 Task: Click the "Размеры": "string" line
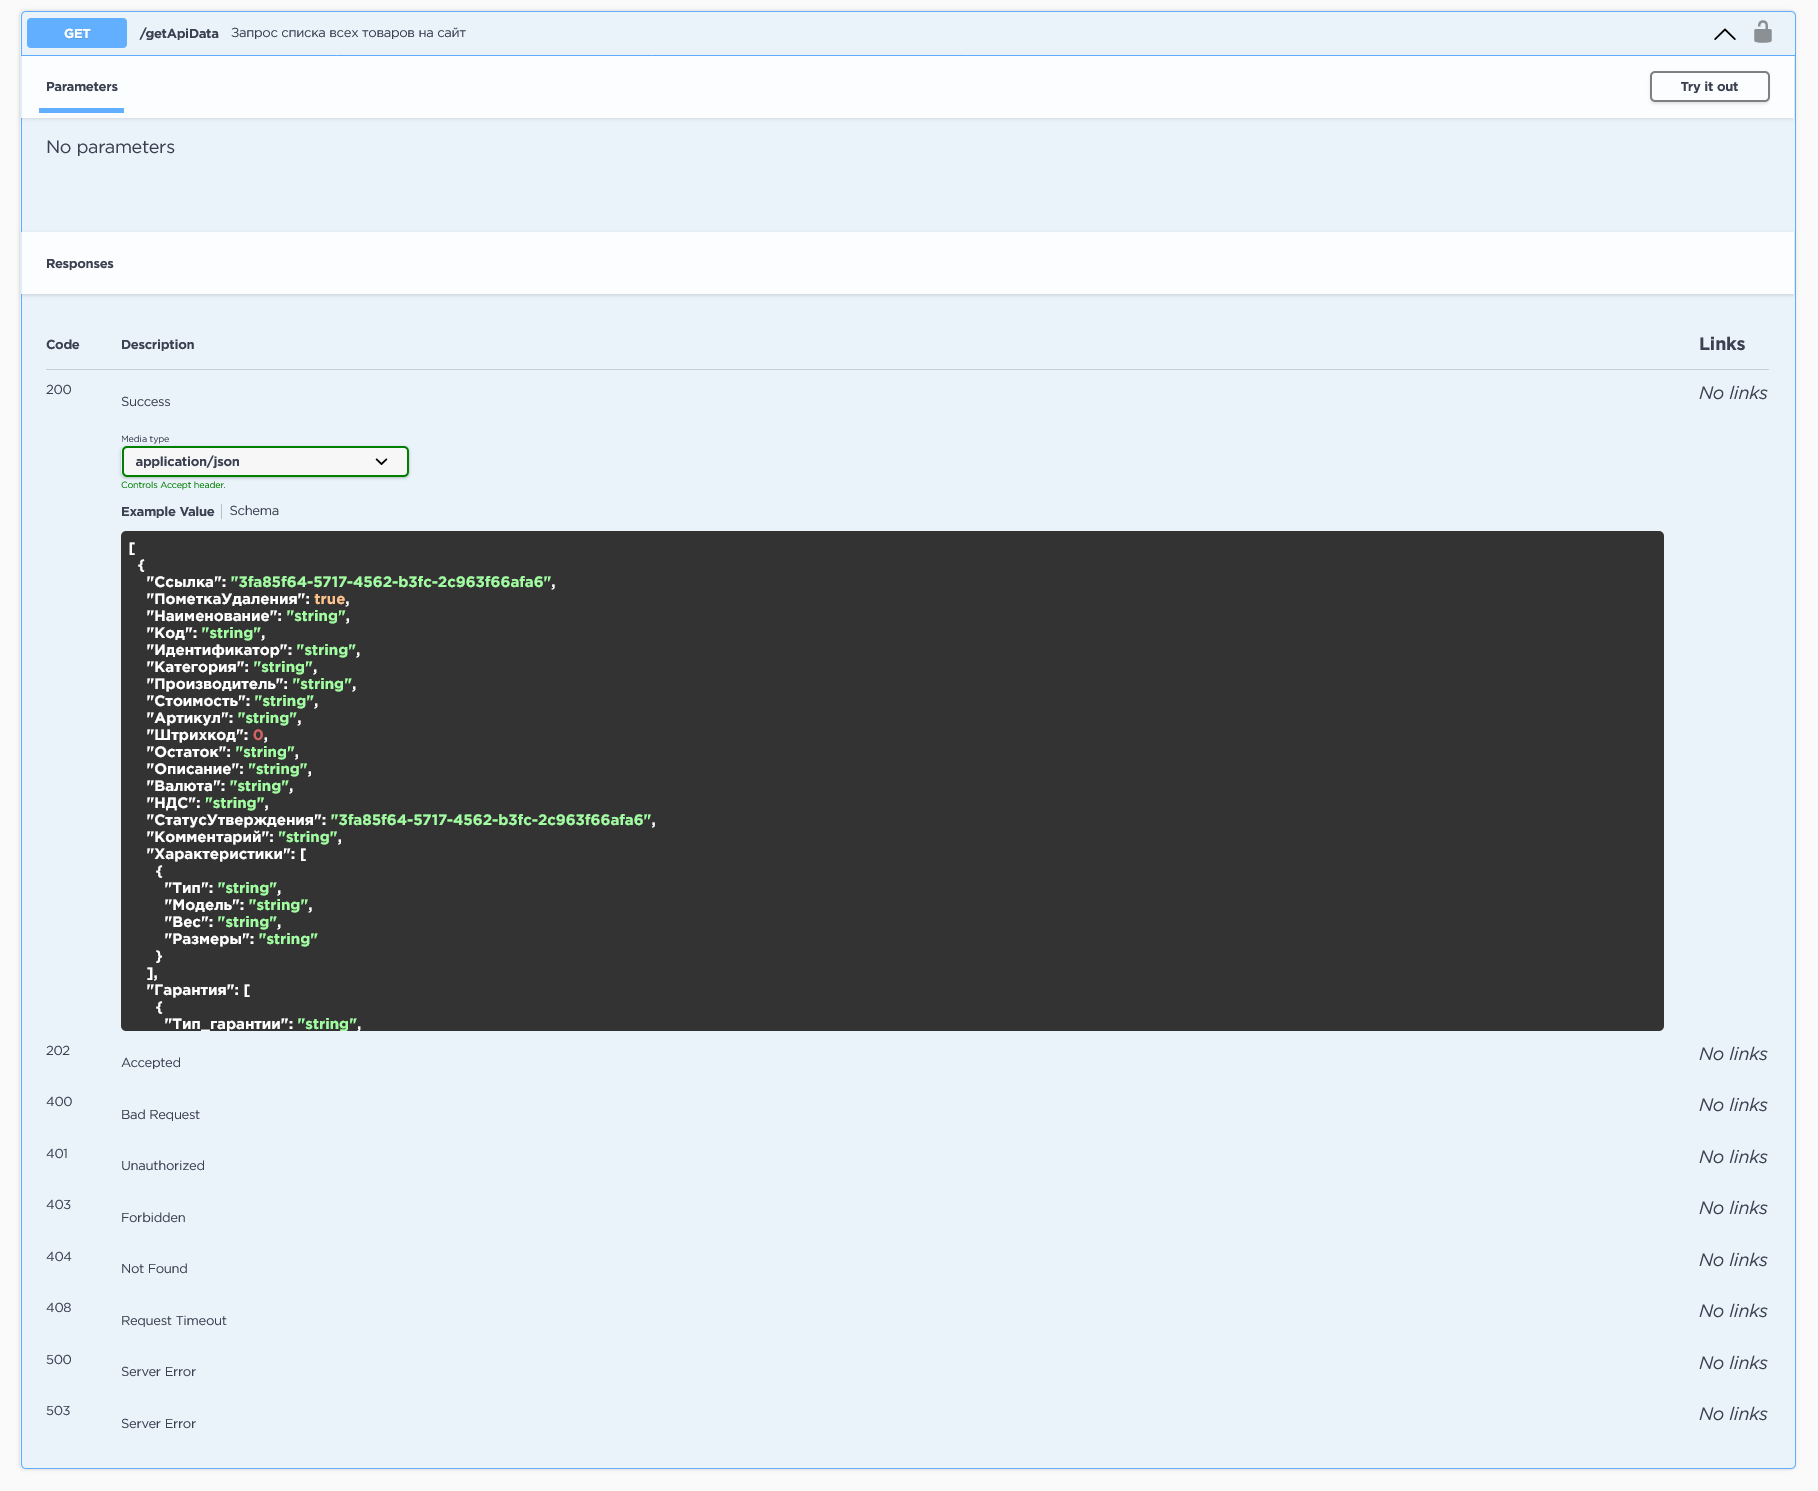coord(241,939)
